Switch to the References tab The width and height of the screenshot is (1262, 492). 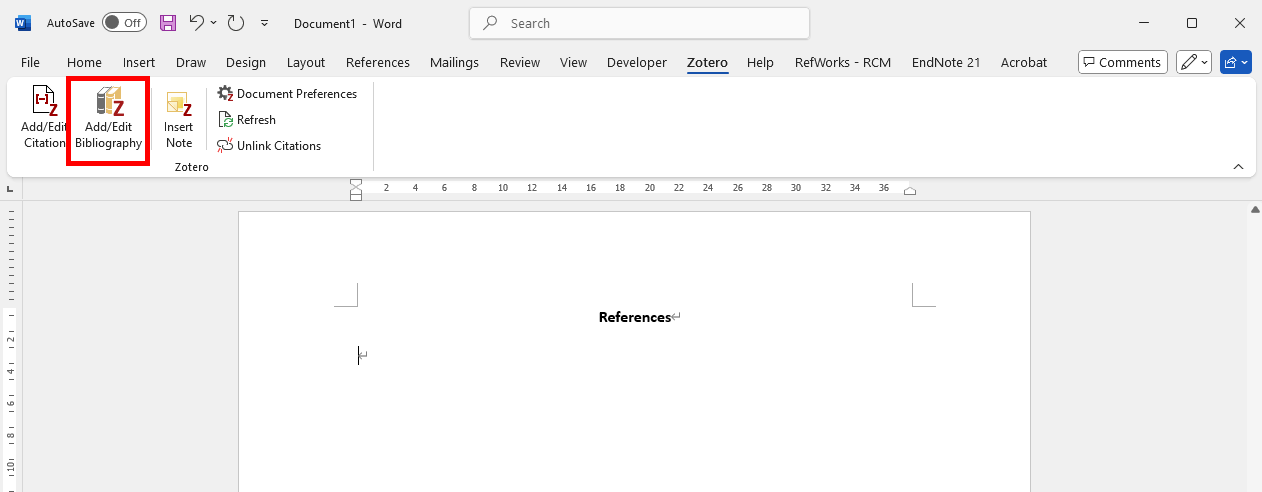(377, 62)
